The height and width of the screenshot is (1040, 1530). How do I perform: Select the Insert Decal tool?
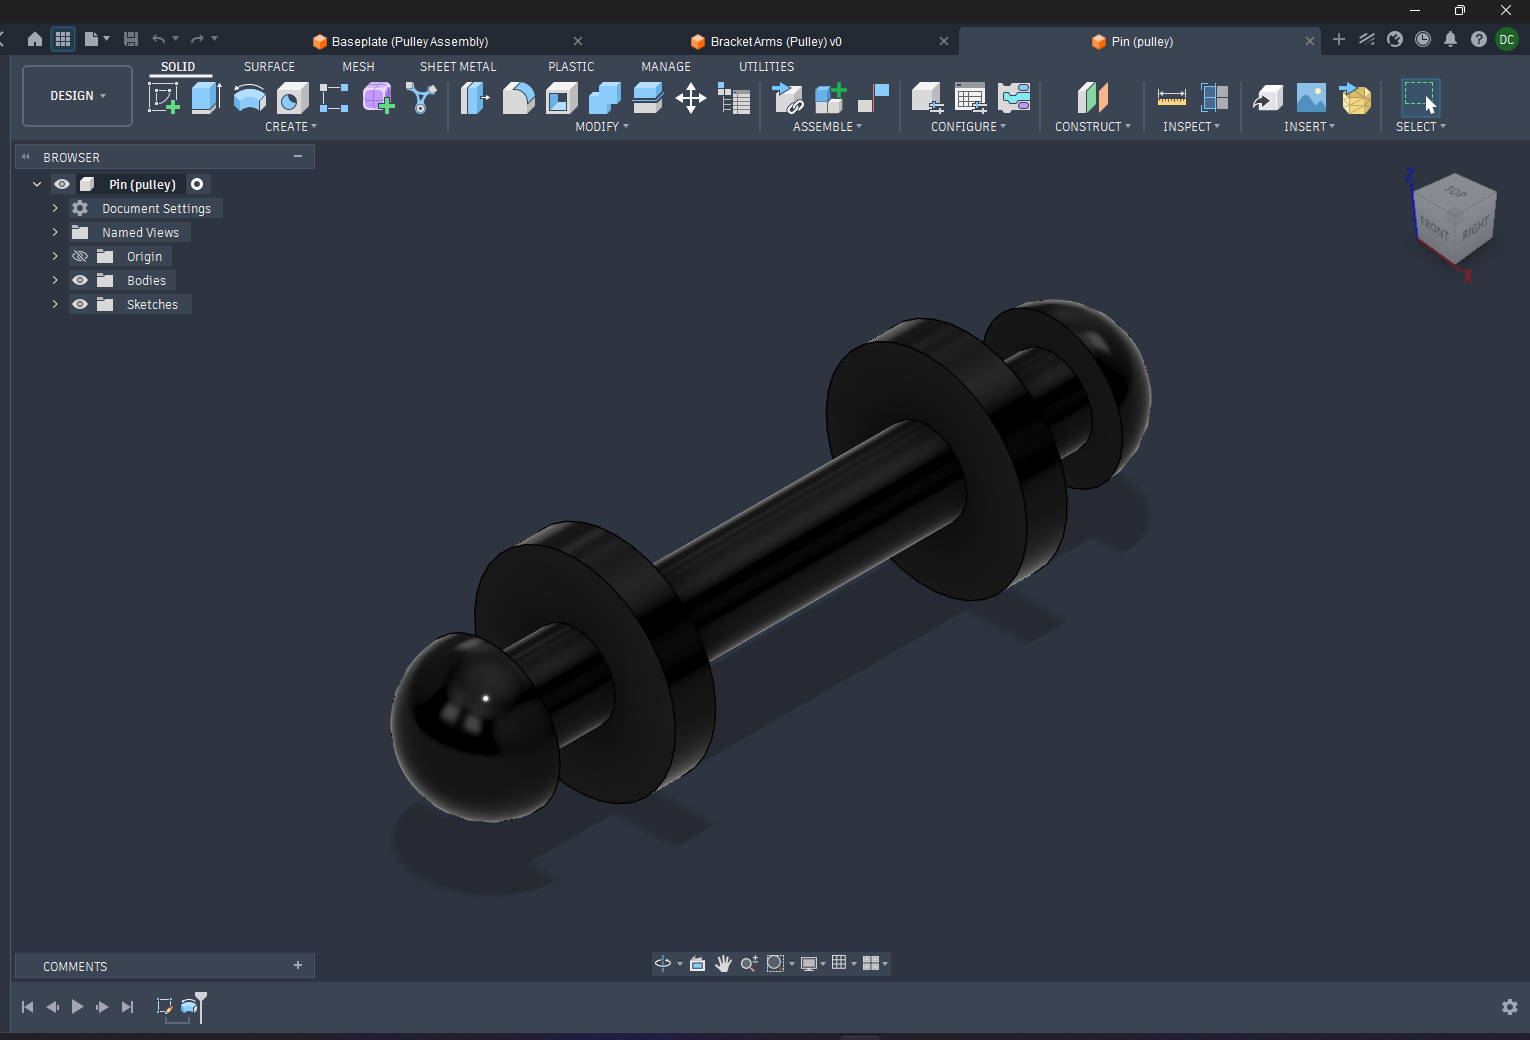(1311, 98)
